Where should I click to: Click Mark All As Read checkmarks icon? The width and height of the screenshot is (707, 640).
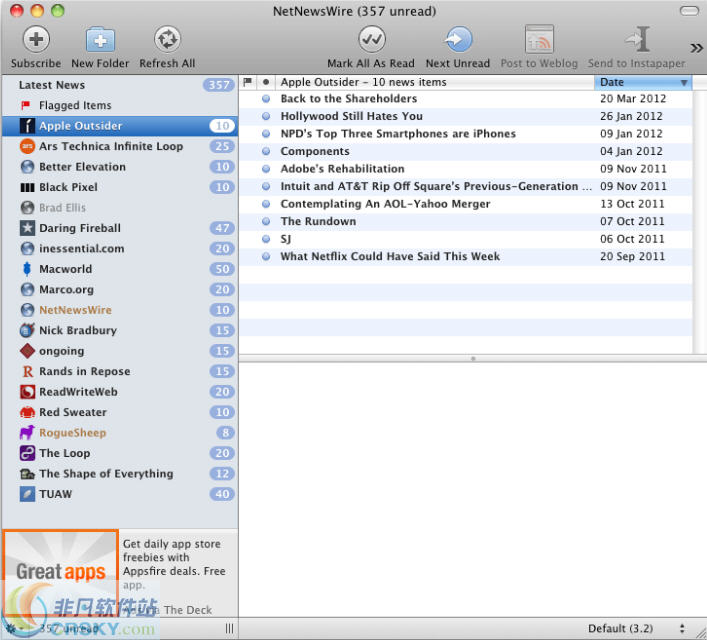[x=372, y=39]
